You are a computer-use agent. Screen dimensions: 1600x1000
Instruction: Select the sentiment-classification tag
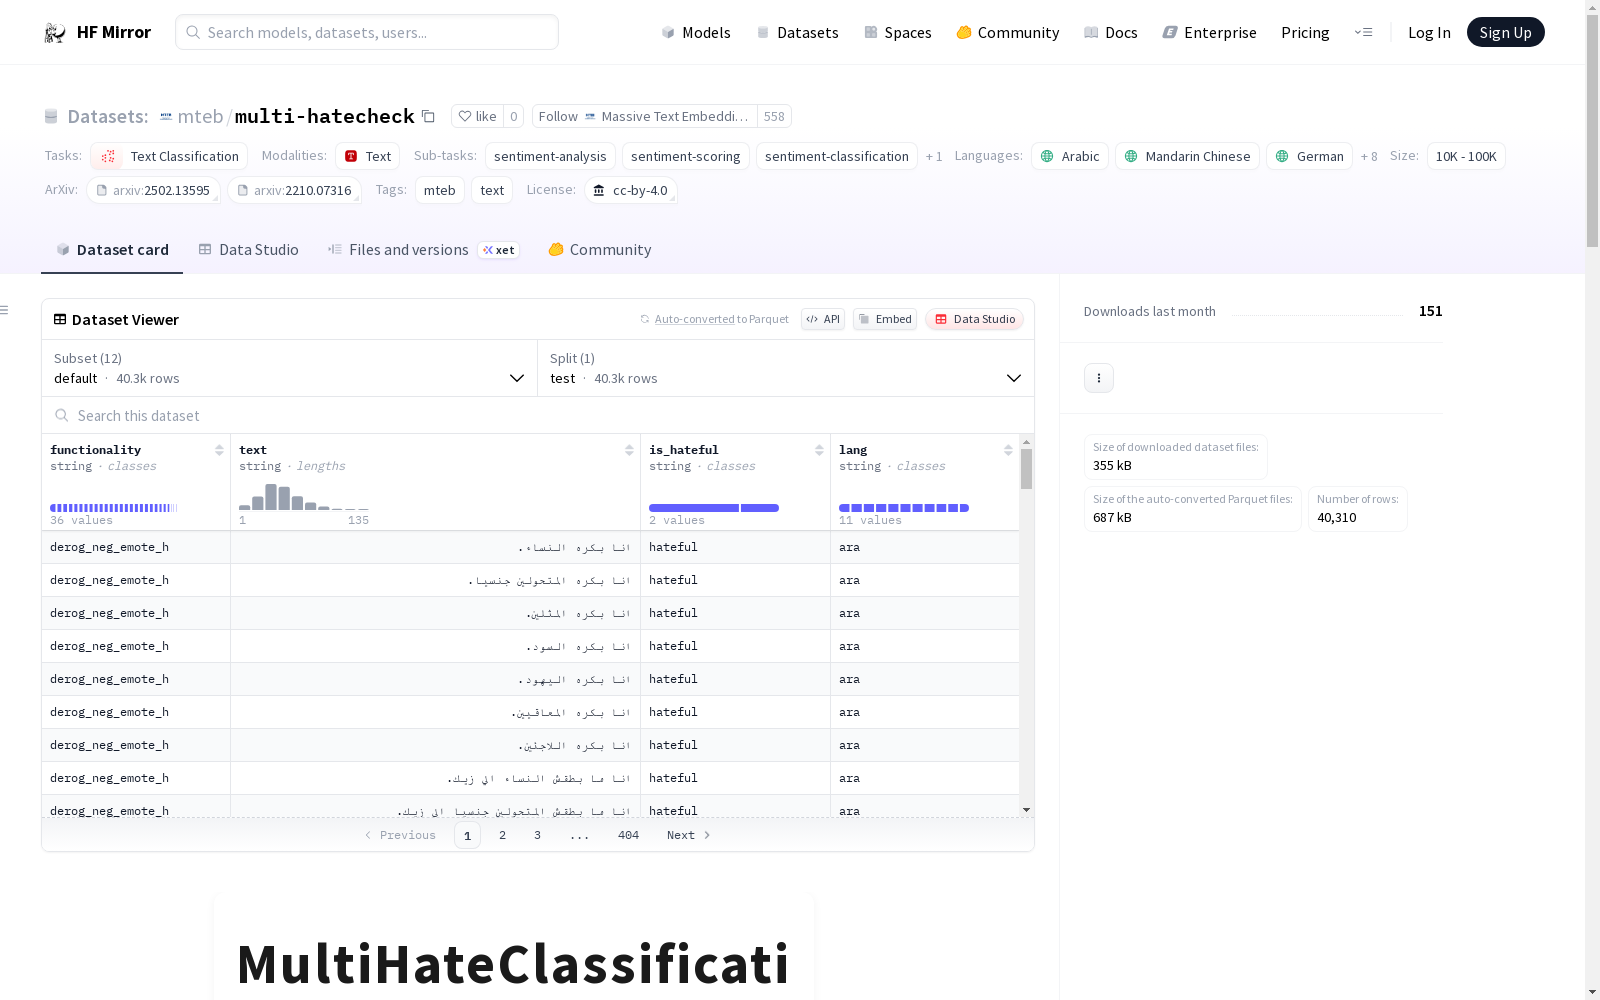point(837,156)
